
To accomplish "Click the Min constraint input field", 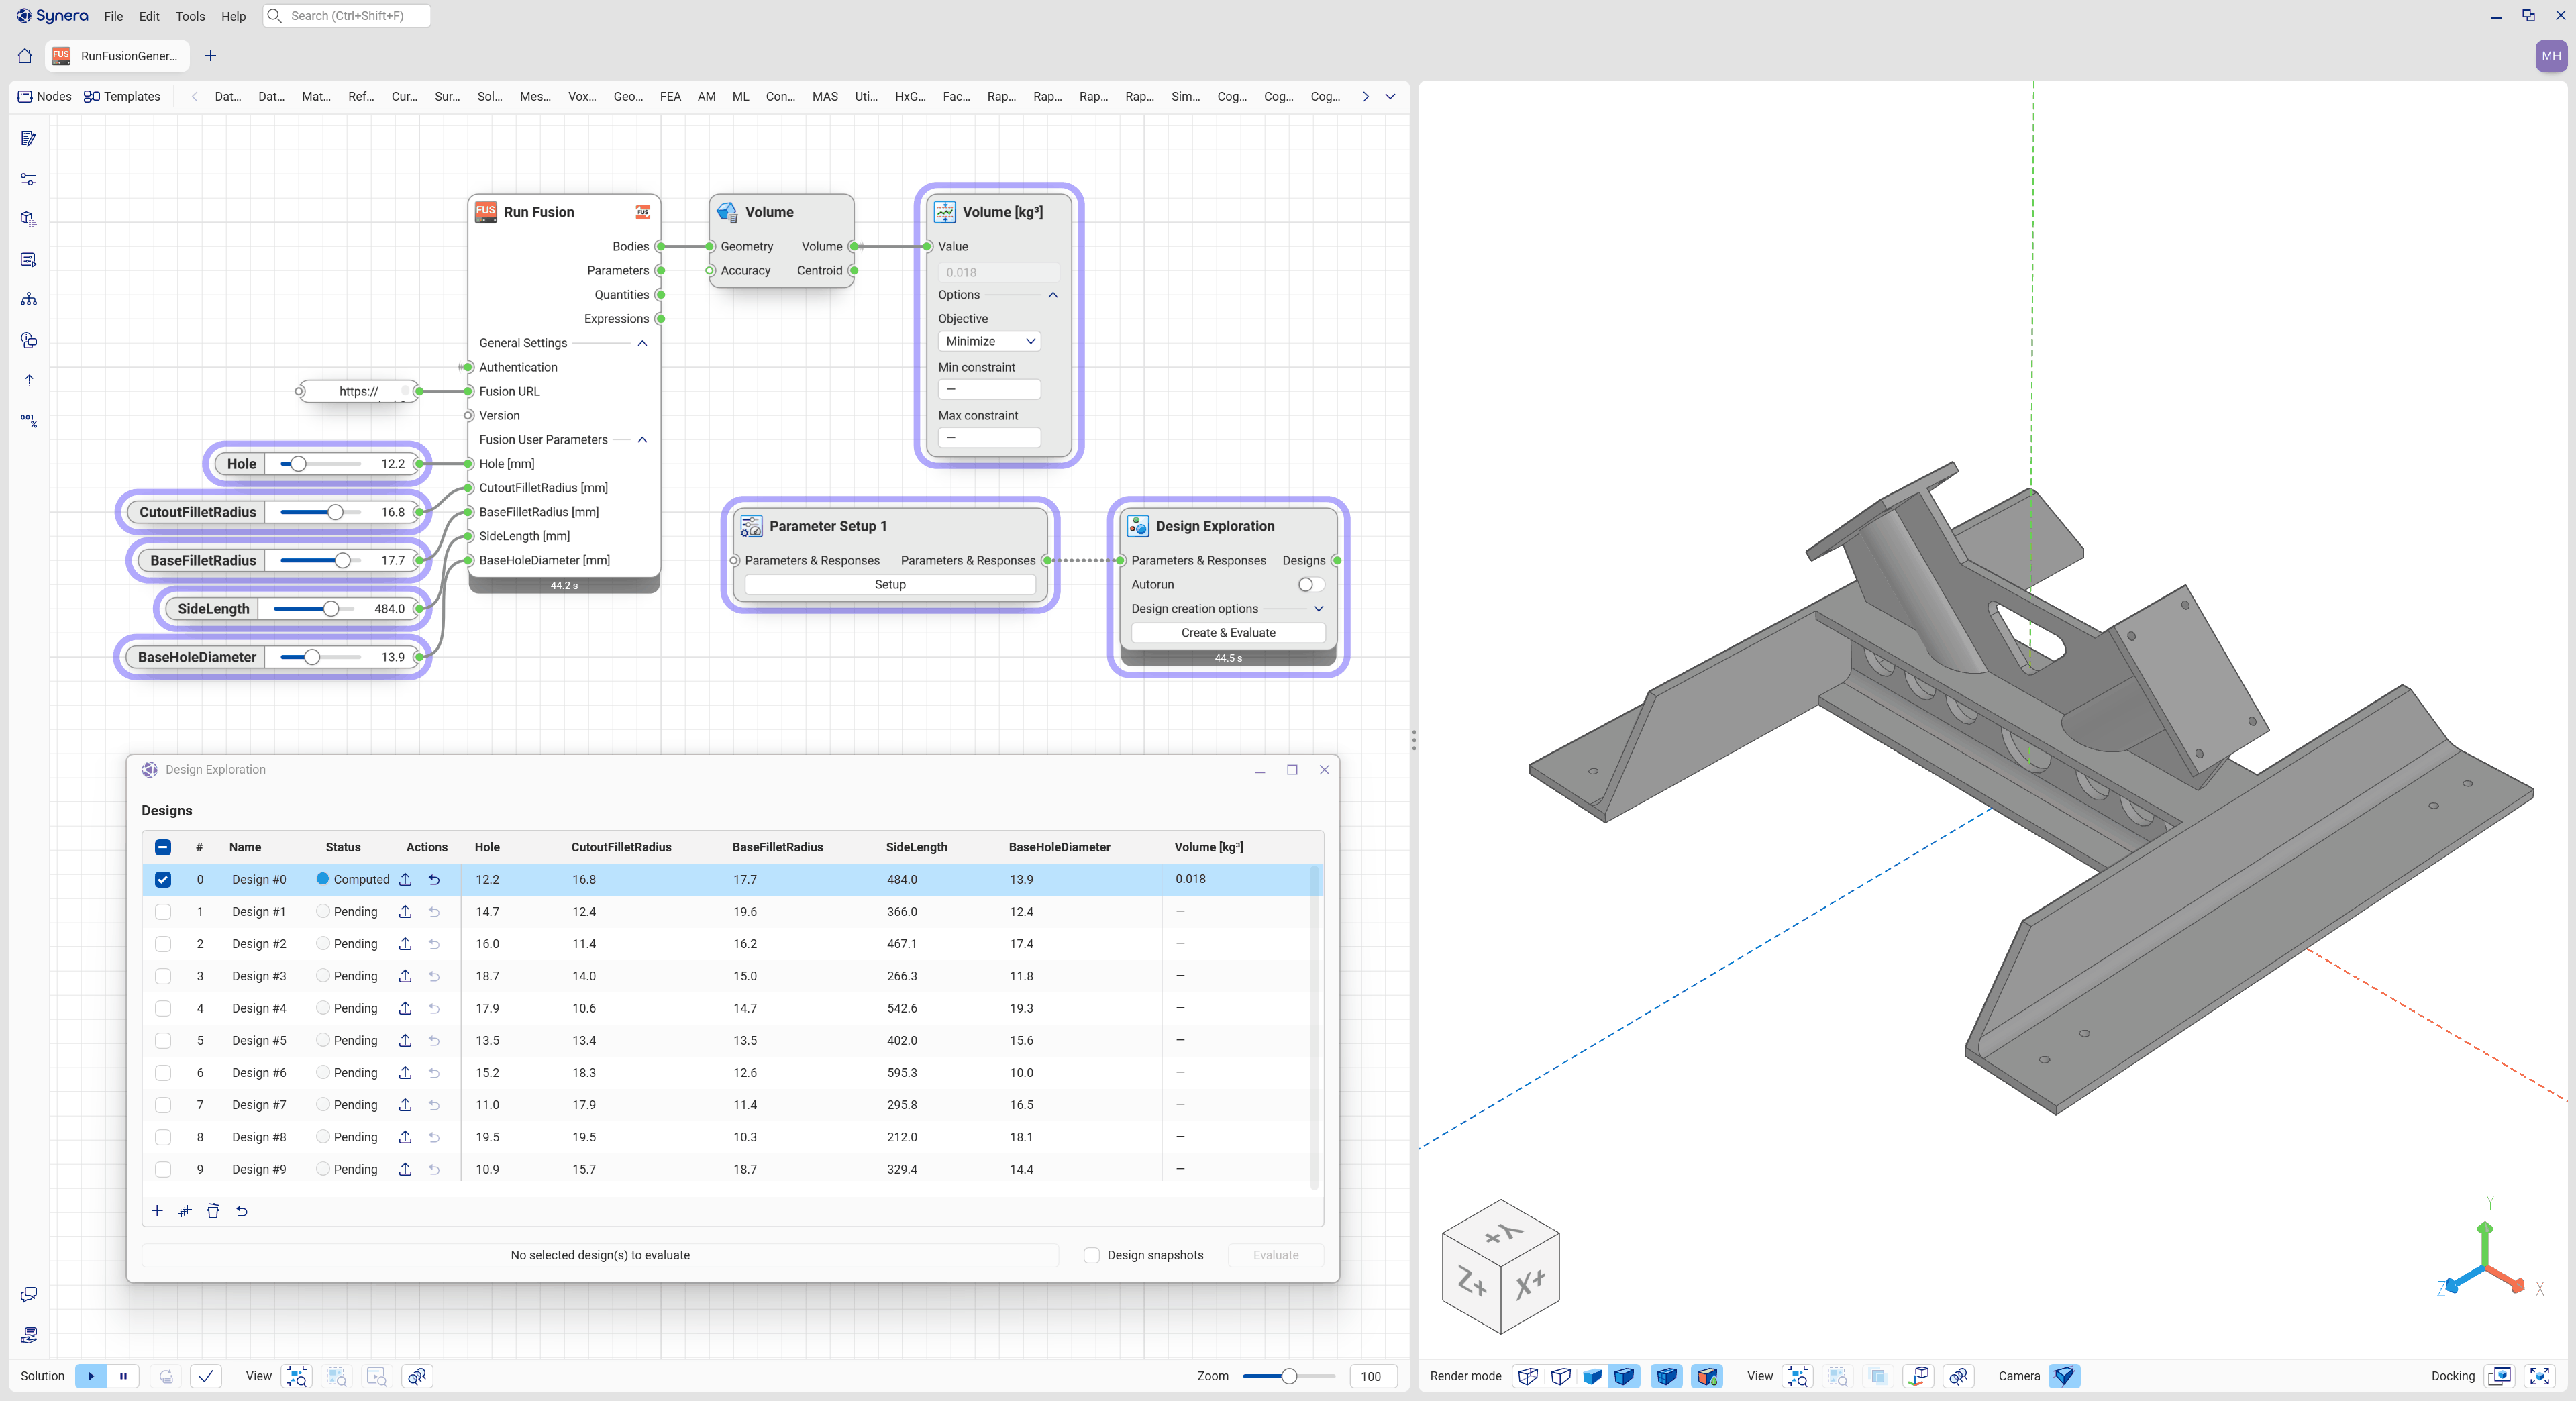I will tap(989, 389).
